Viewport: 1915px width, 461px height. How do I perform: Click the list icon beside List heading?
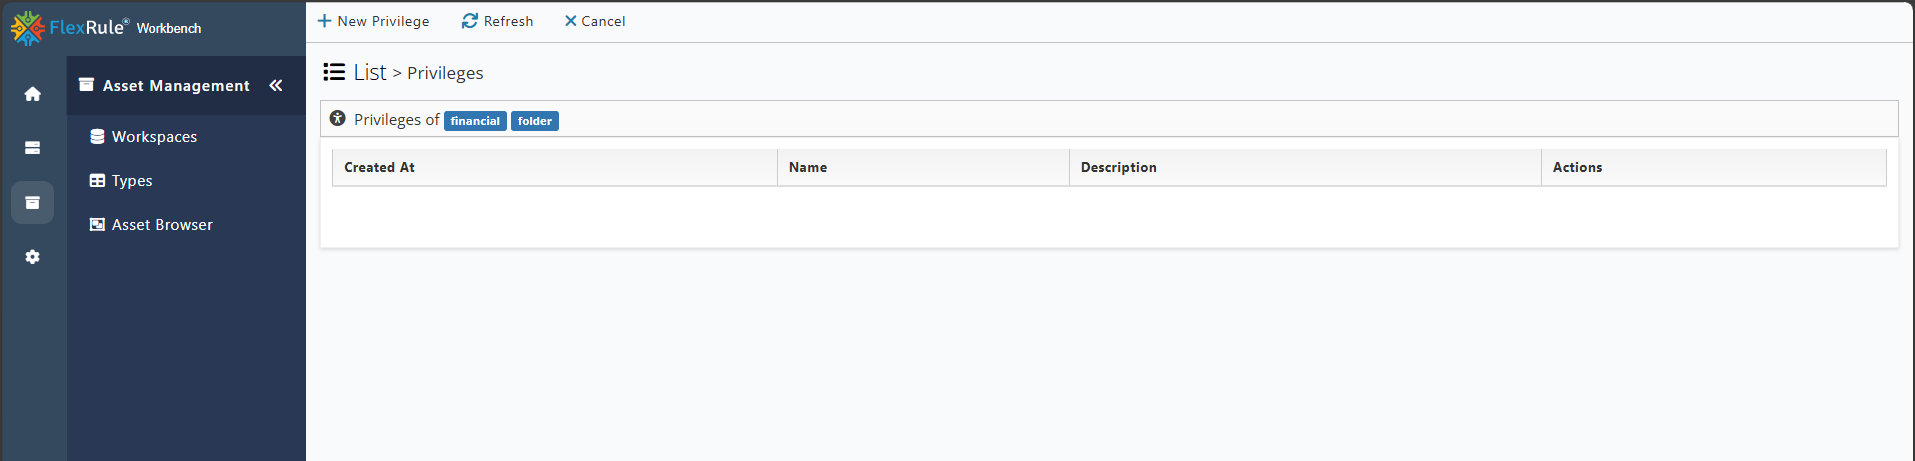click(x=334, y=72)
